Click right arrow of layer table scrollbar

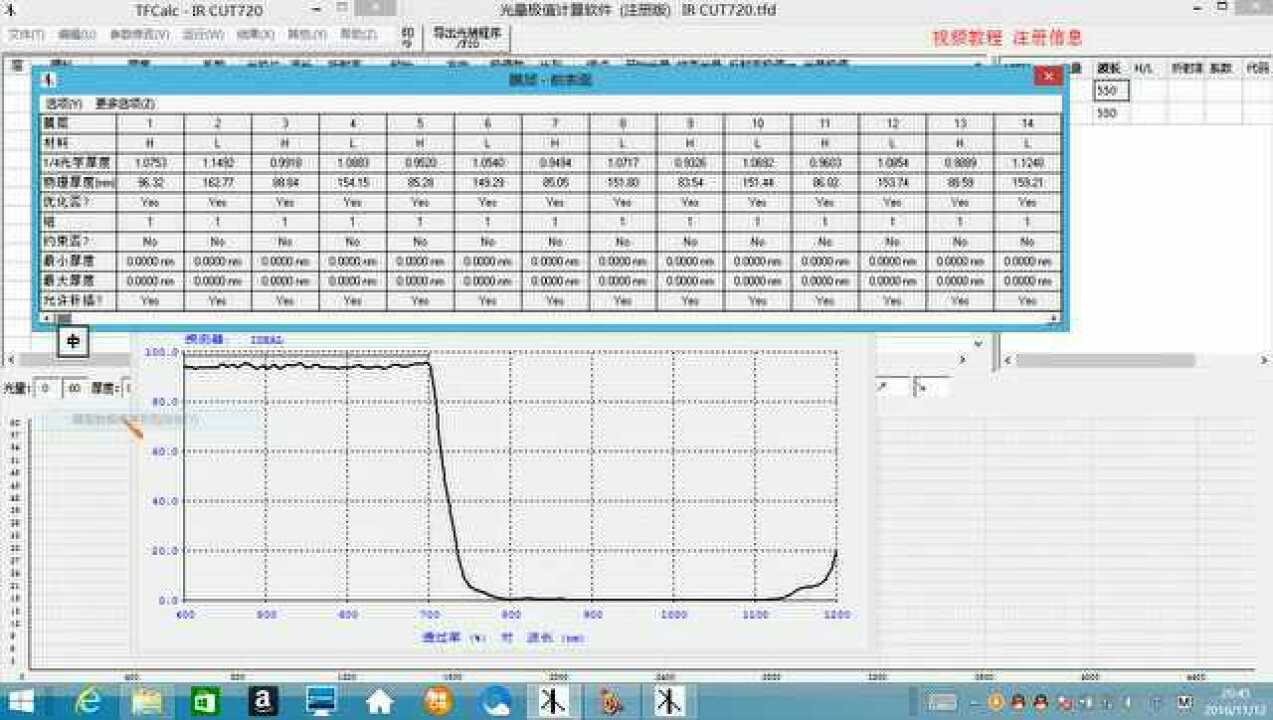tap(1053, 318)
